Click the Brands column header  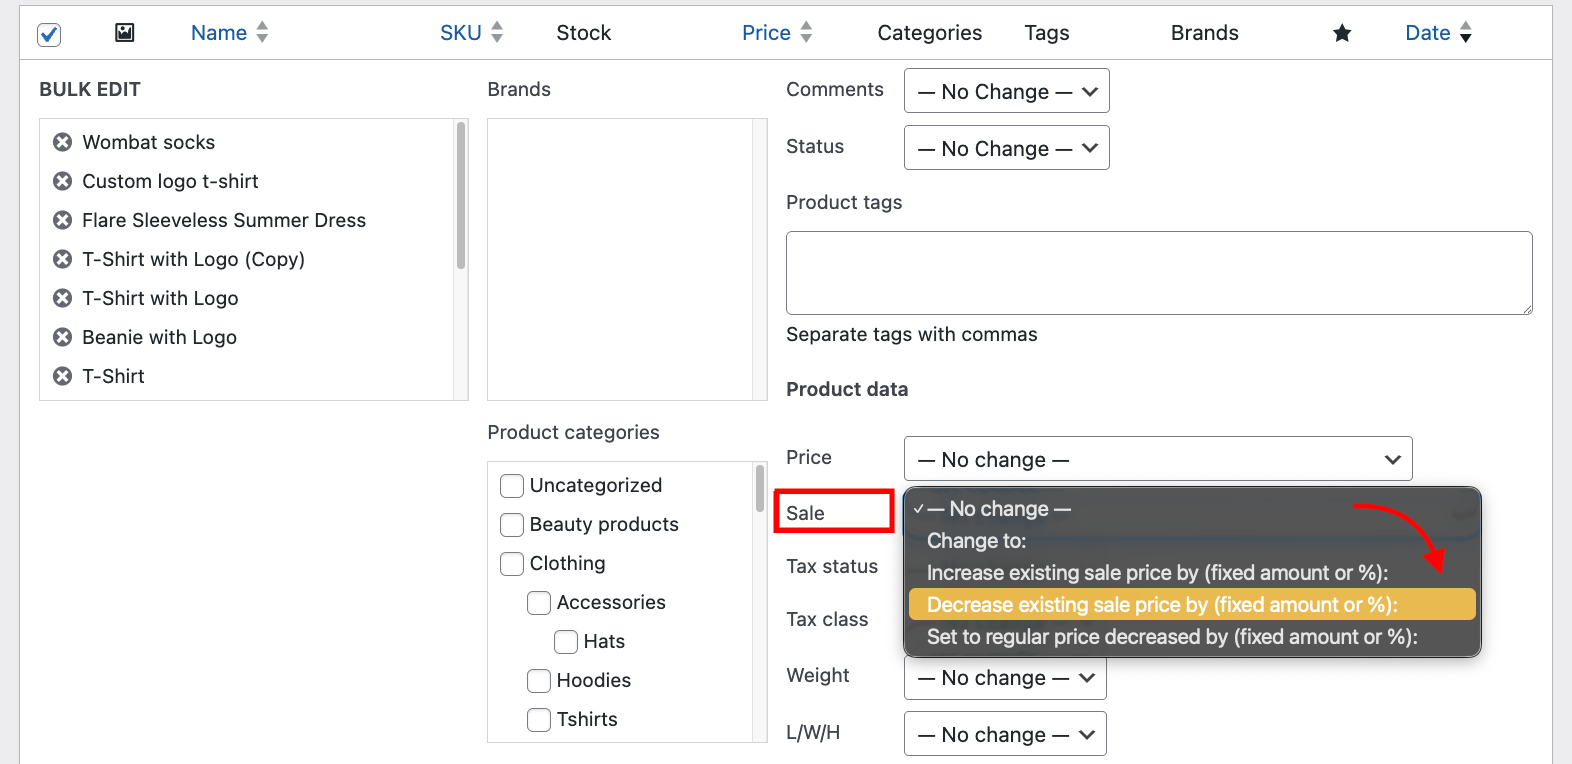click(1205, 33)
